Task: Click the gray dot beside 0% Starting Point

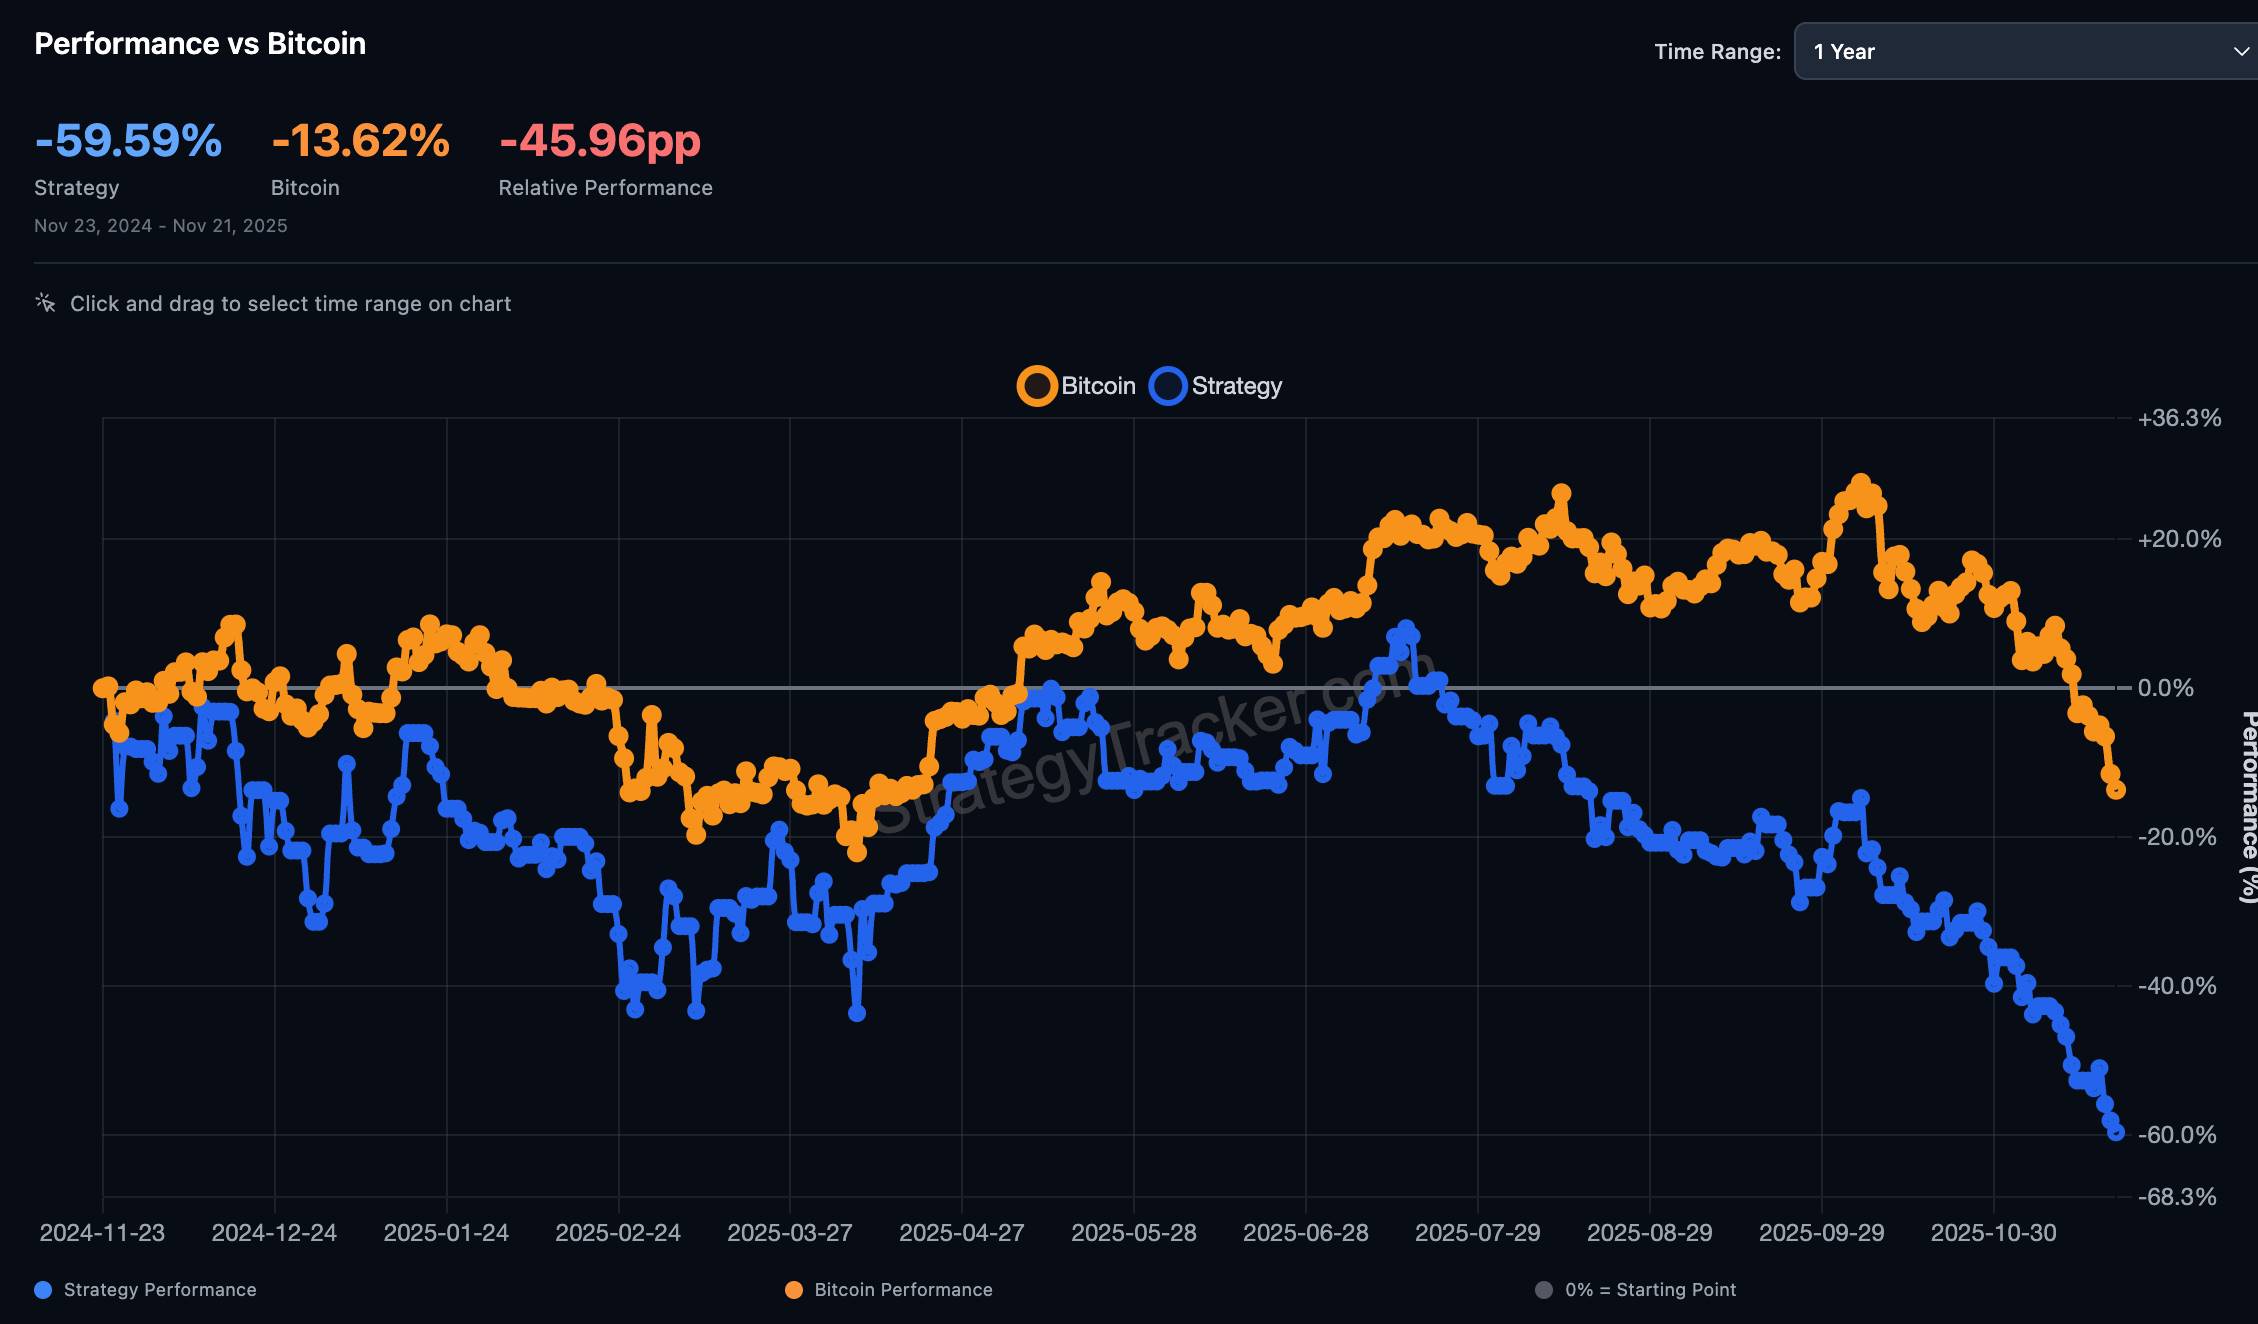Action: coord(1542,1290)
